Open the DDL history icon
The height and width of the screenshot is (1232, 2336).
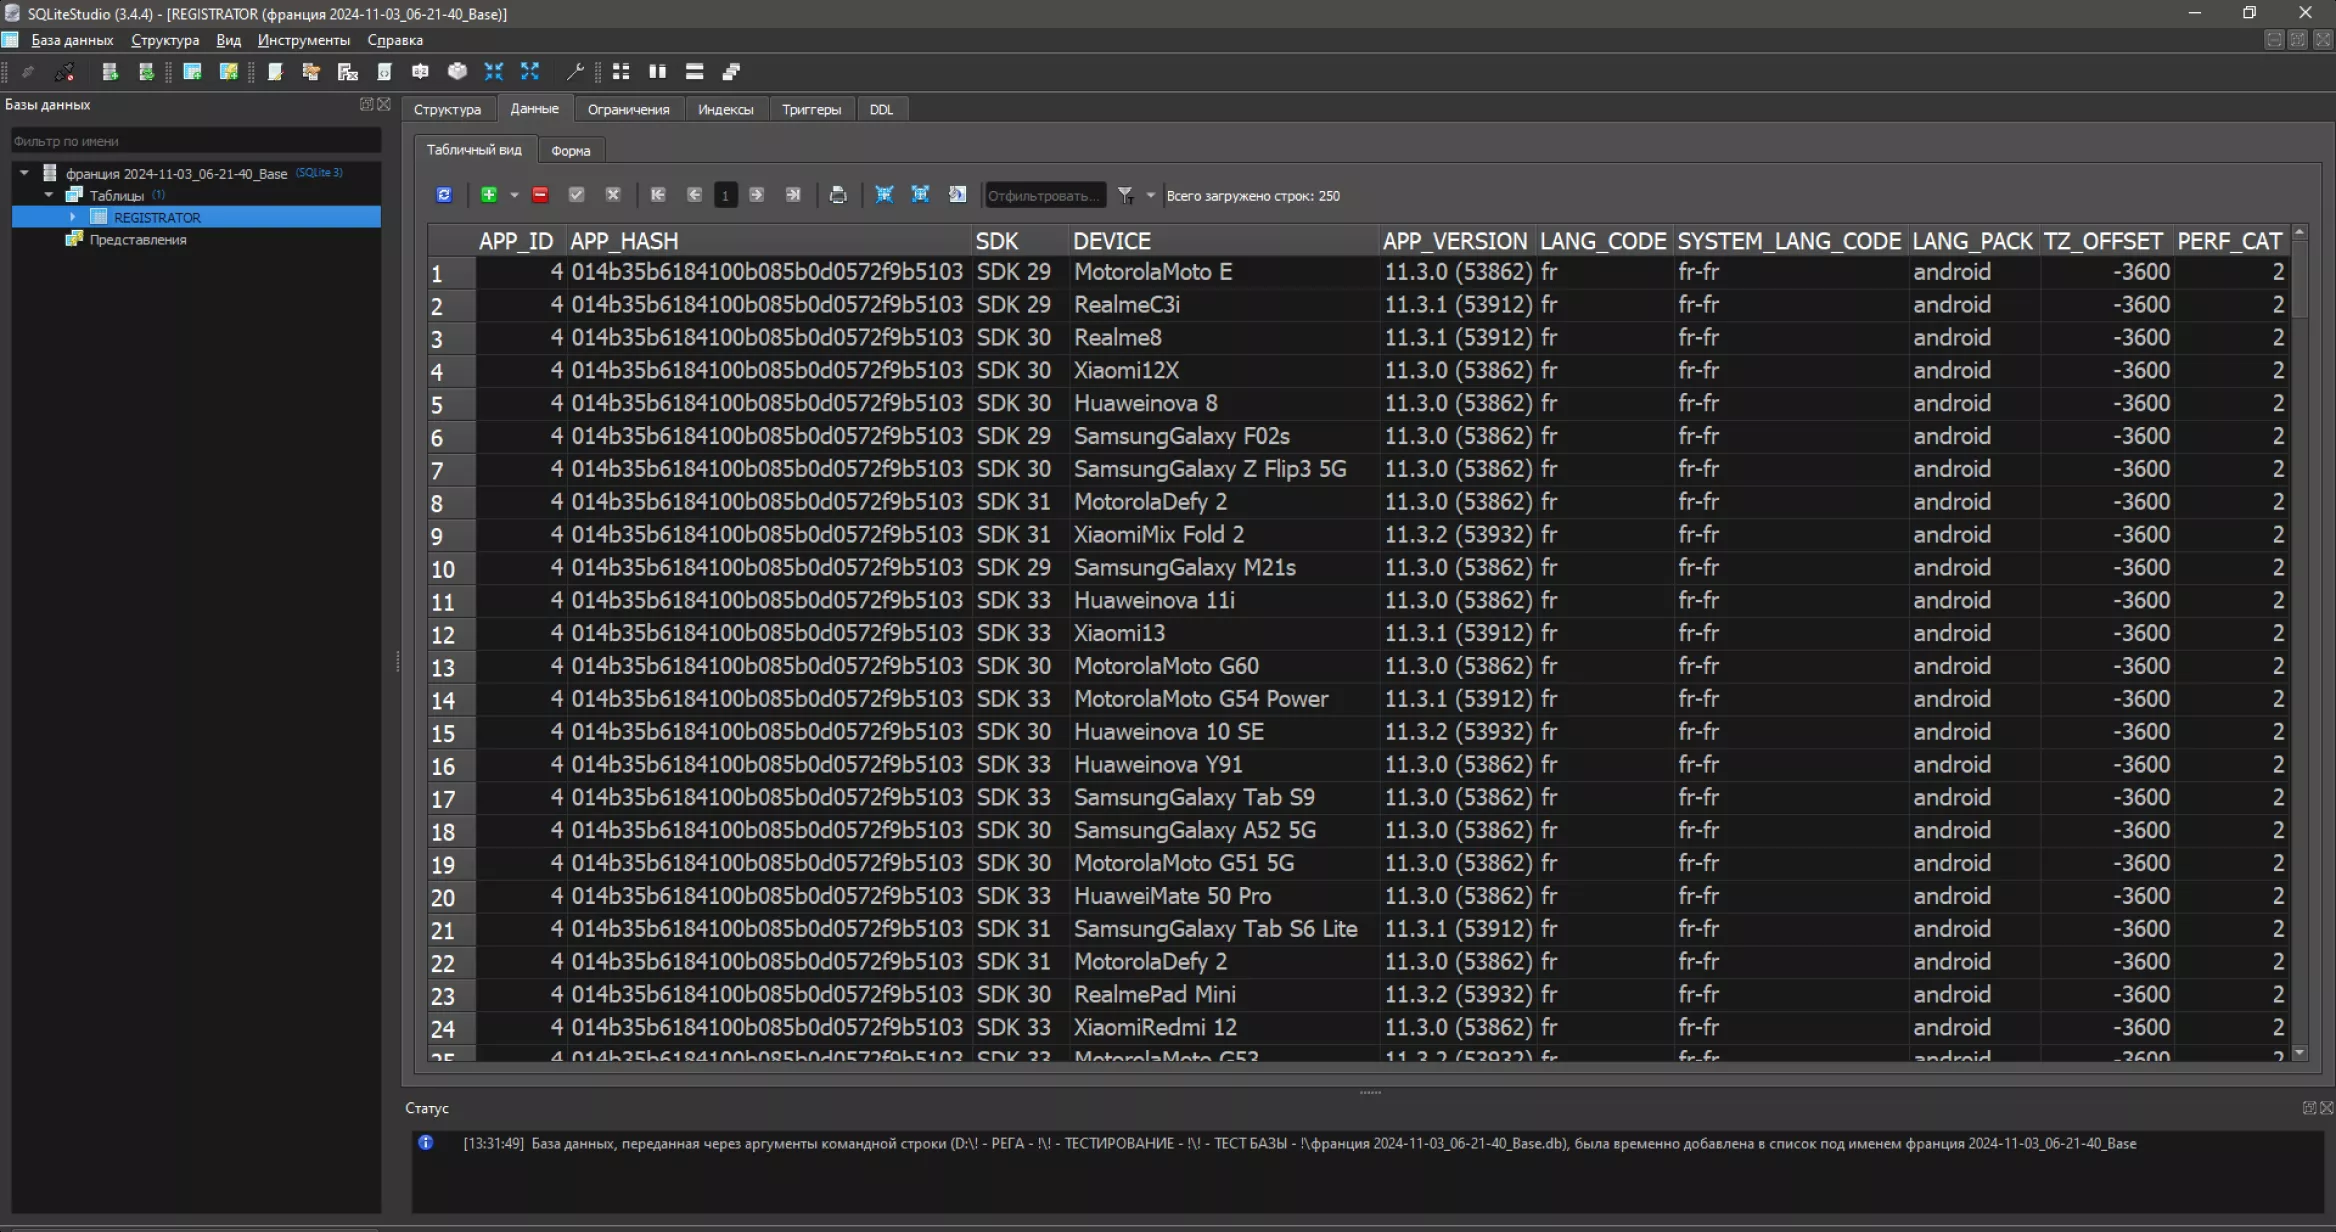point(311,71)
